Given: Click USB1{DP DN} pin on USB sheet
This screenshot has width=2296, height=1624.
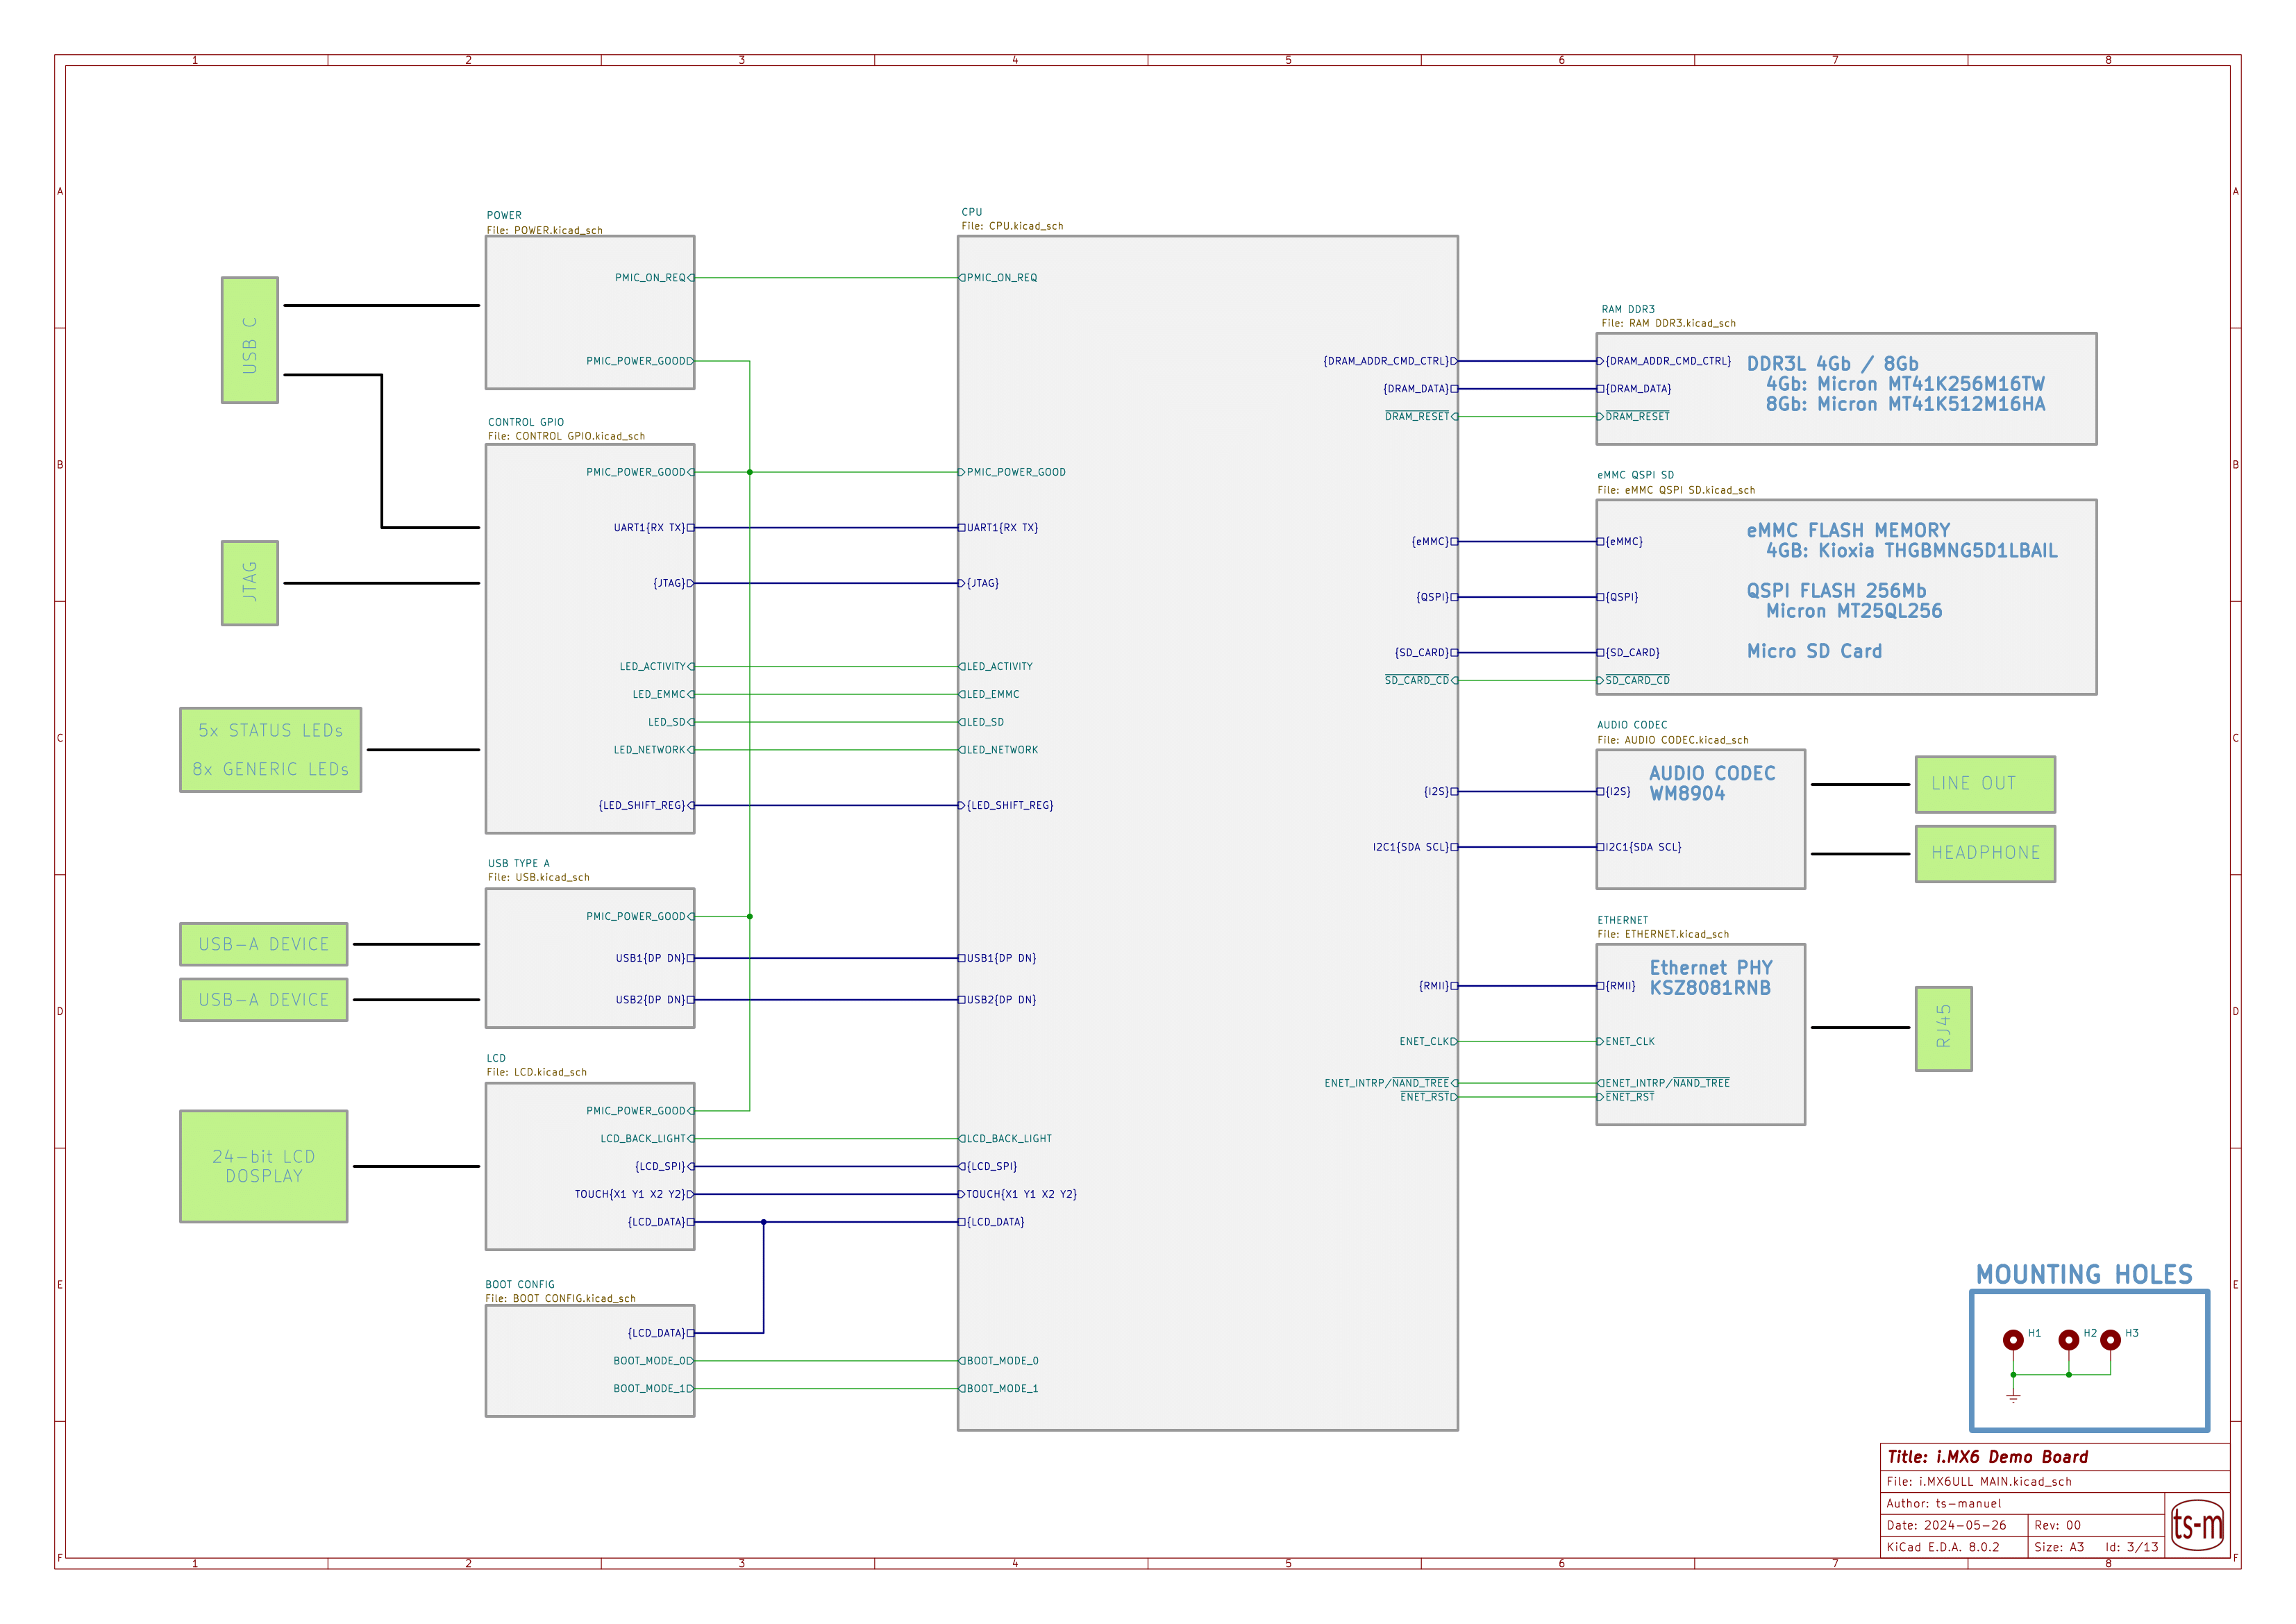Looking at the screenshot, I should point(654,958).
